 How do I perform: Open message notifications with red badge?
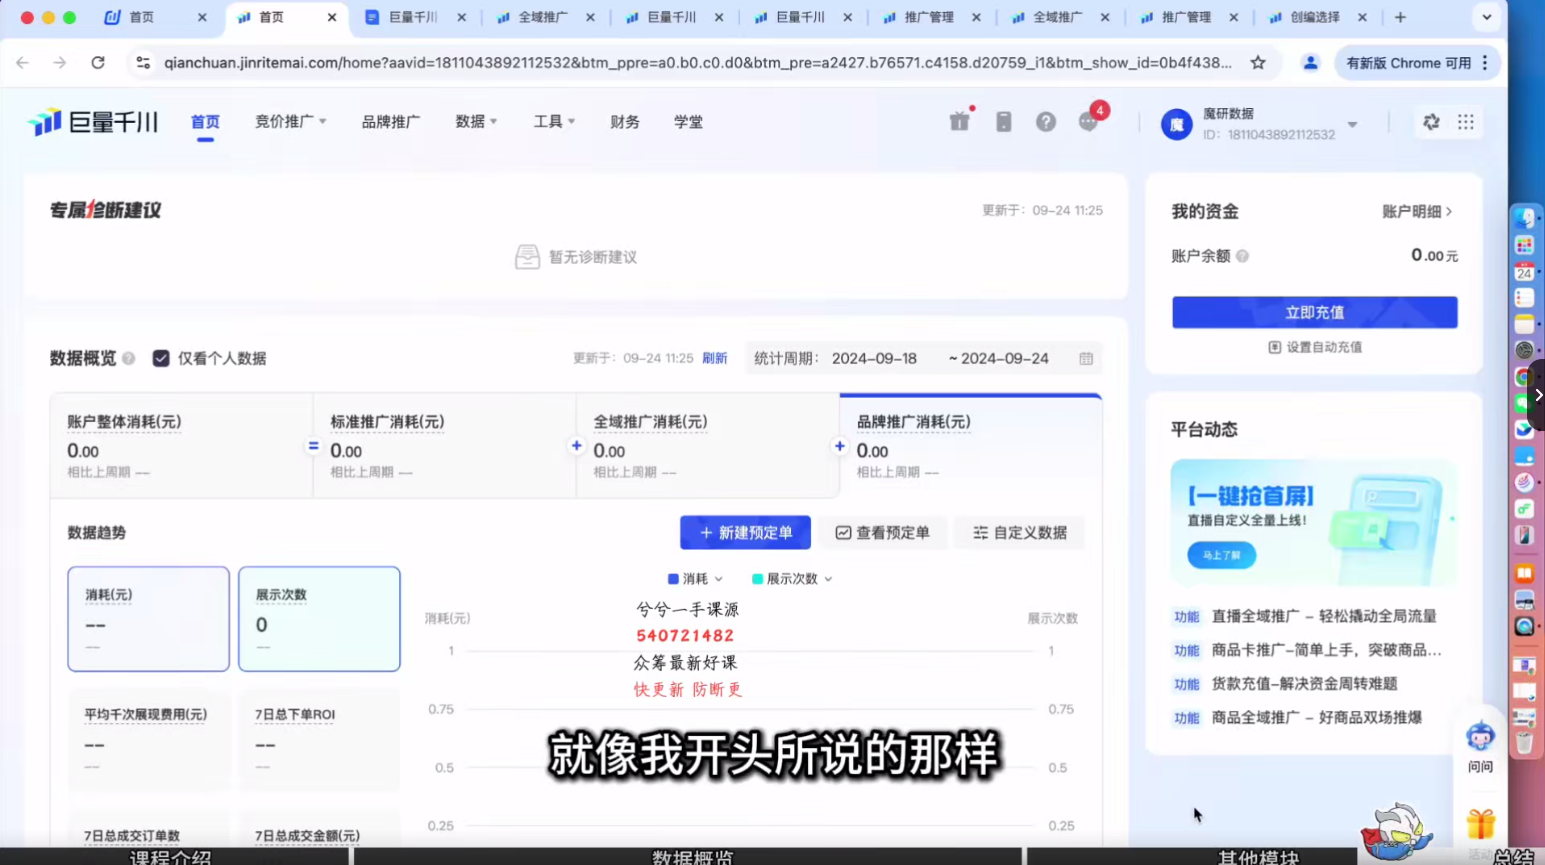(1089, 121)
